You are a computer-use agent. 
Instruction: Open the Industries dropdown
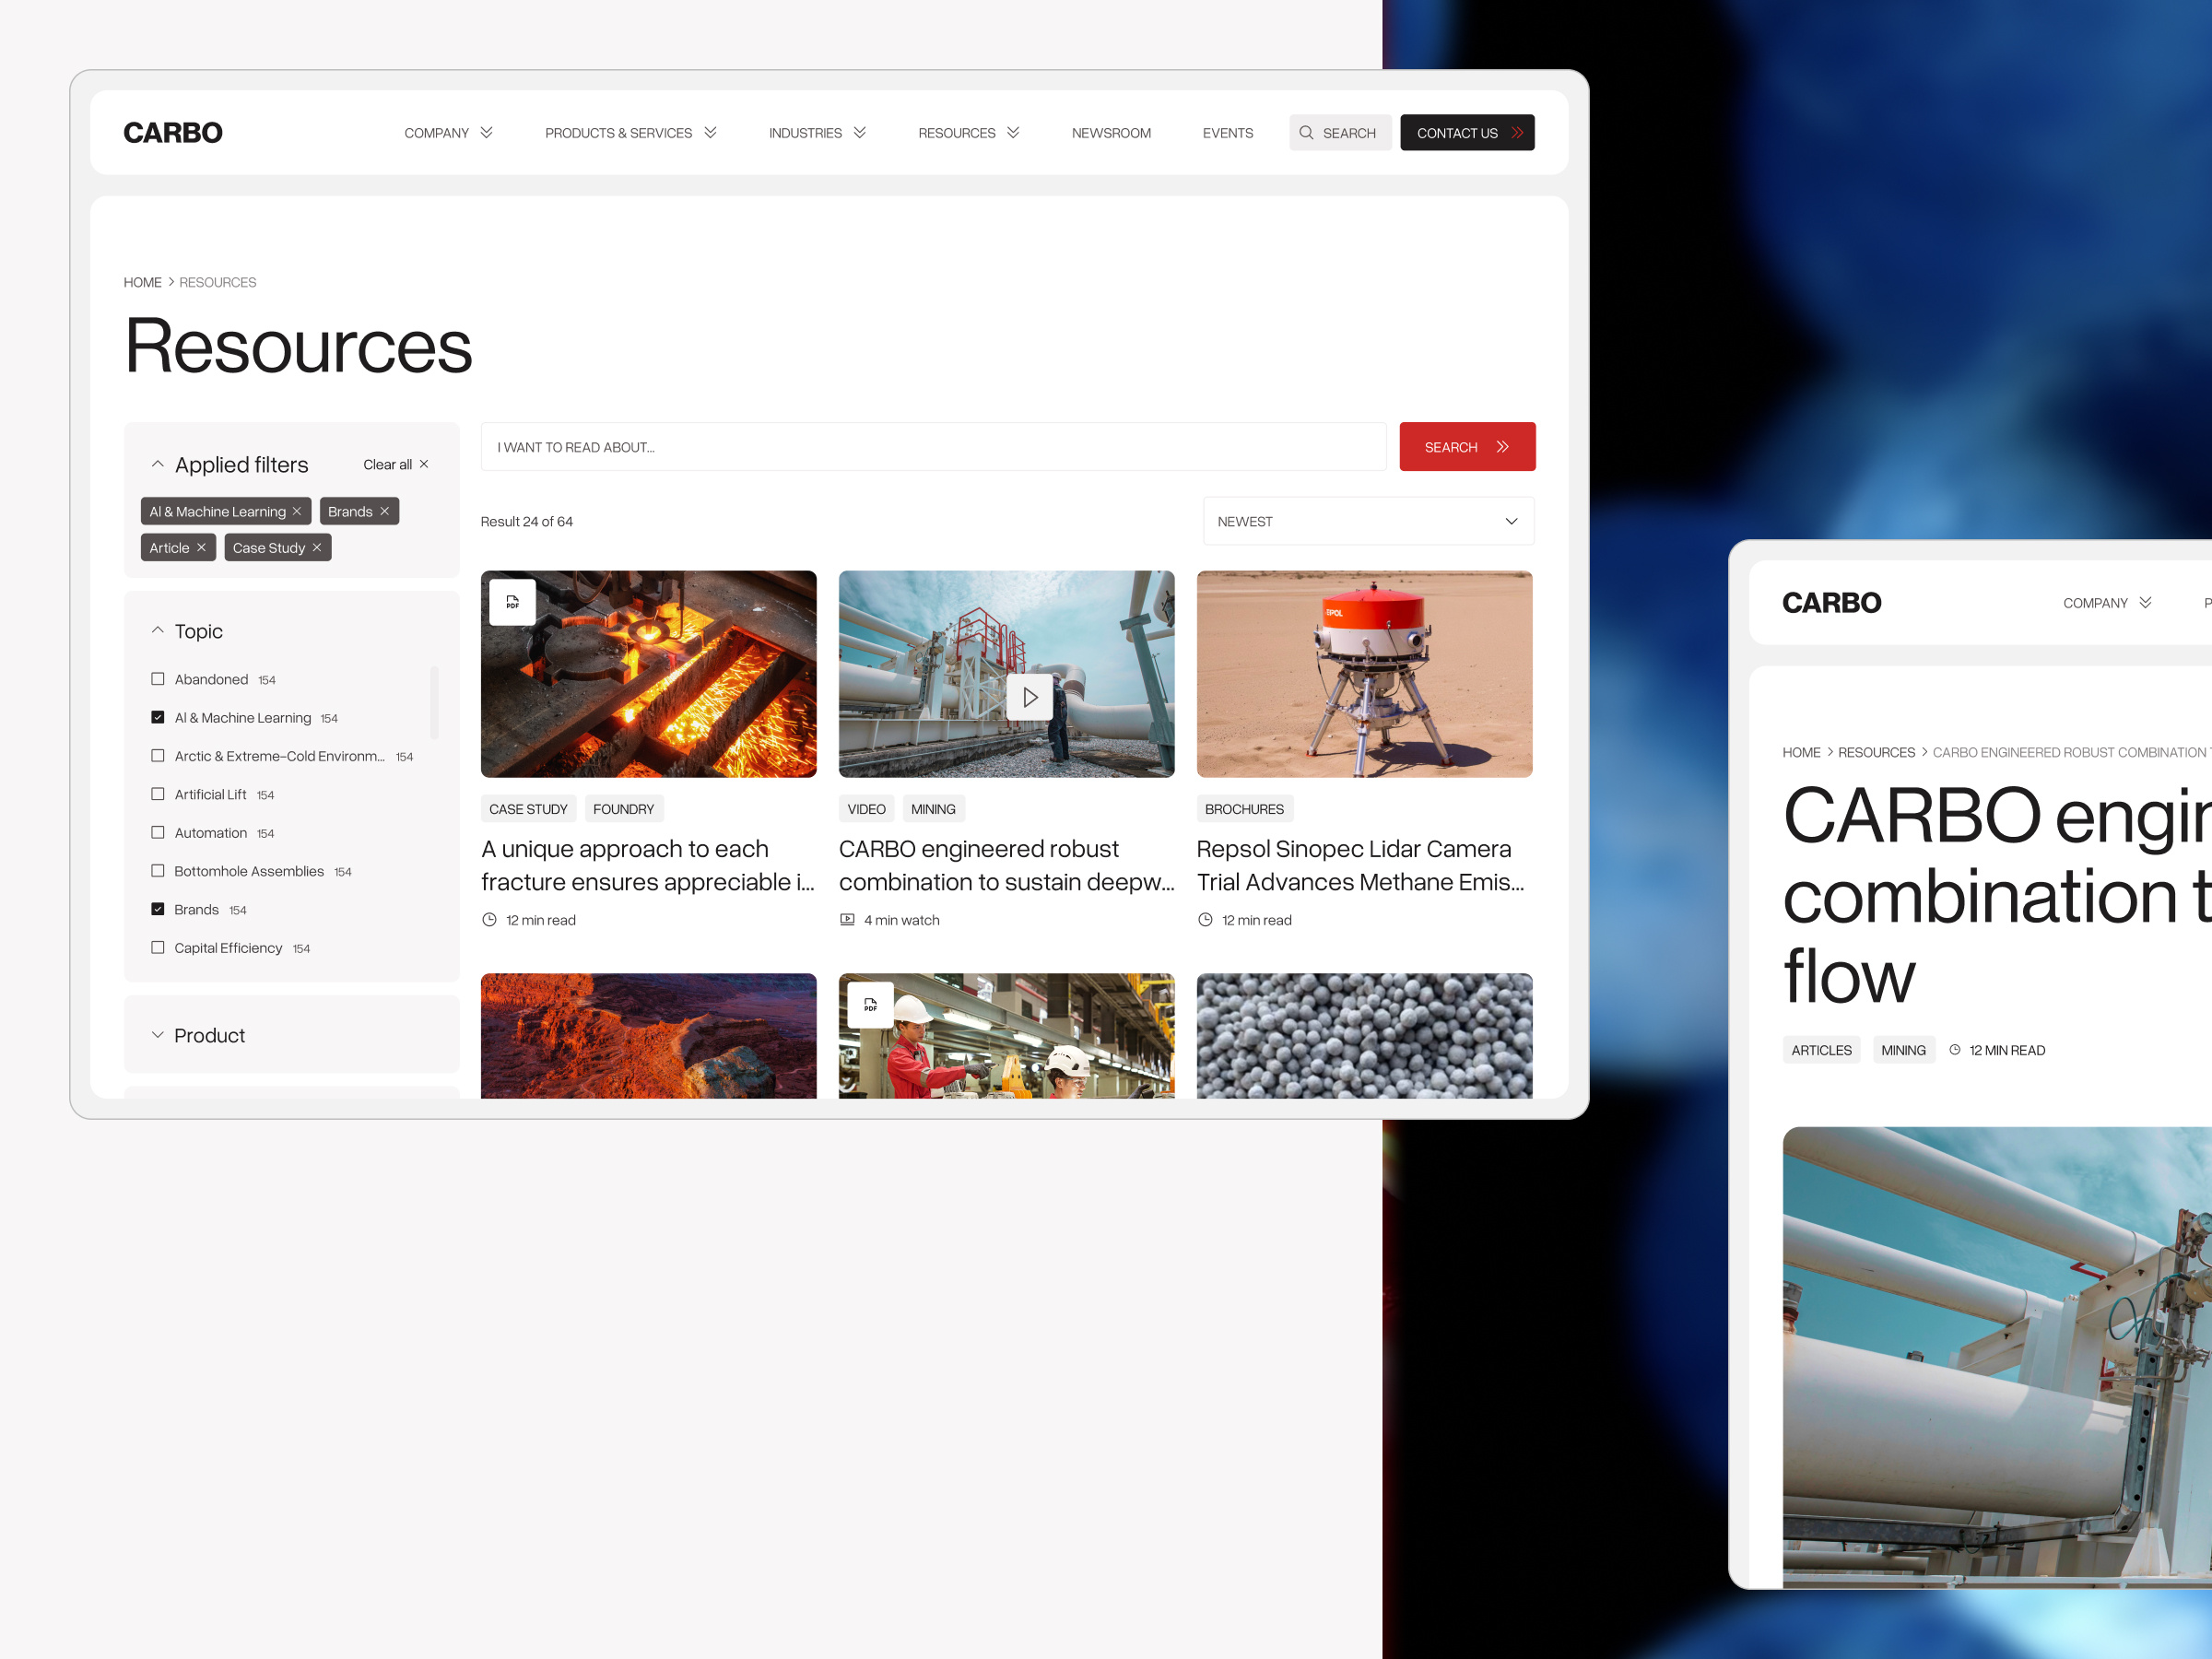817,133
